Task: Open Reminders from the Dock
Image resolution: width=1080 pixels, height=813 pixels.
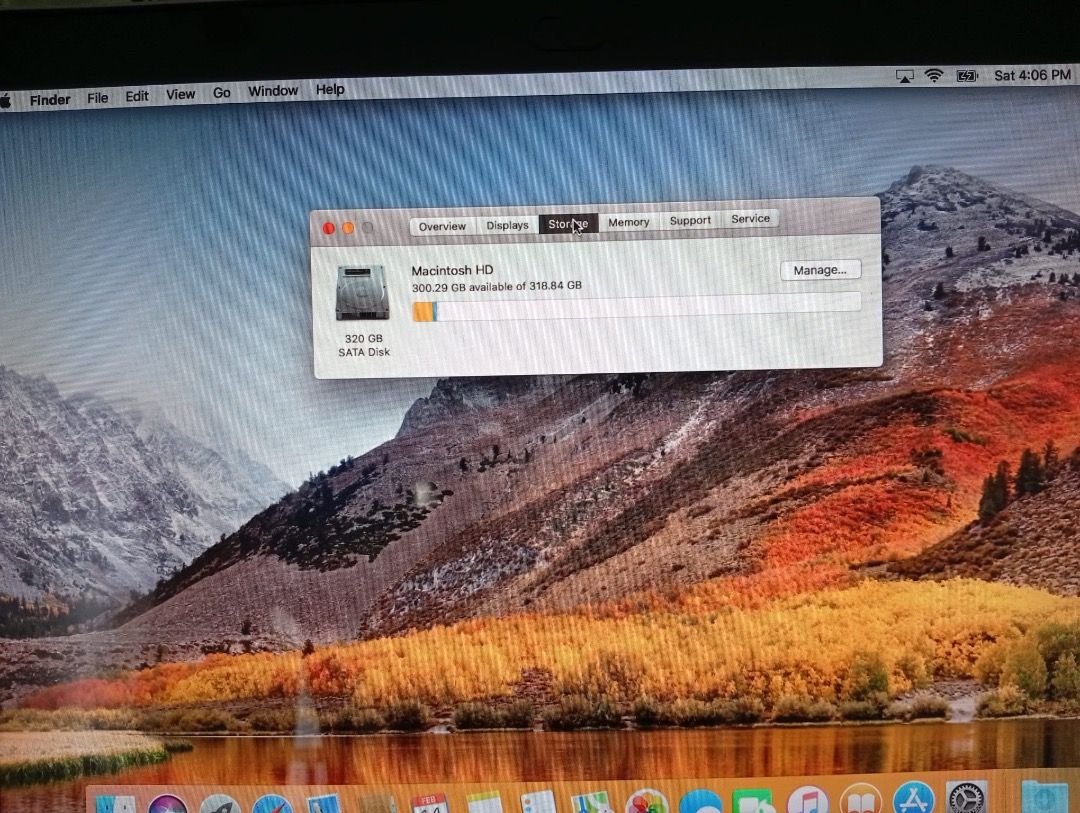Action: pos(538,802)
